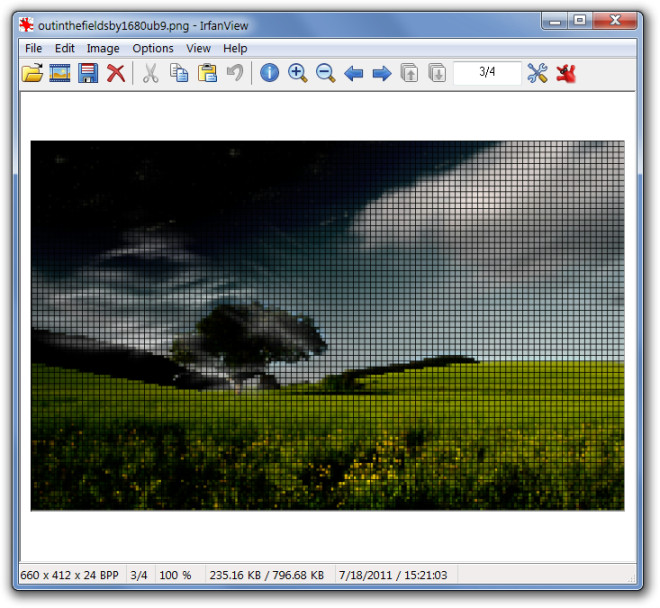Click the red IrfanView About mascot icon
This screenshot has height=608, width=660.
[x=566, y=73]
